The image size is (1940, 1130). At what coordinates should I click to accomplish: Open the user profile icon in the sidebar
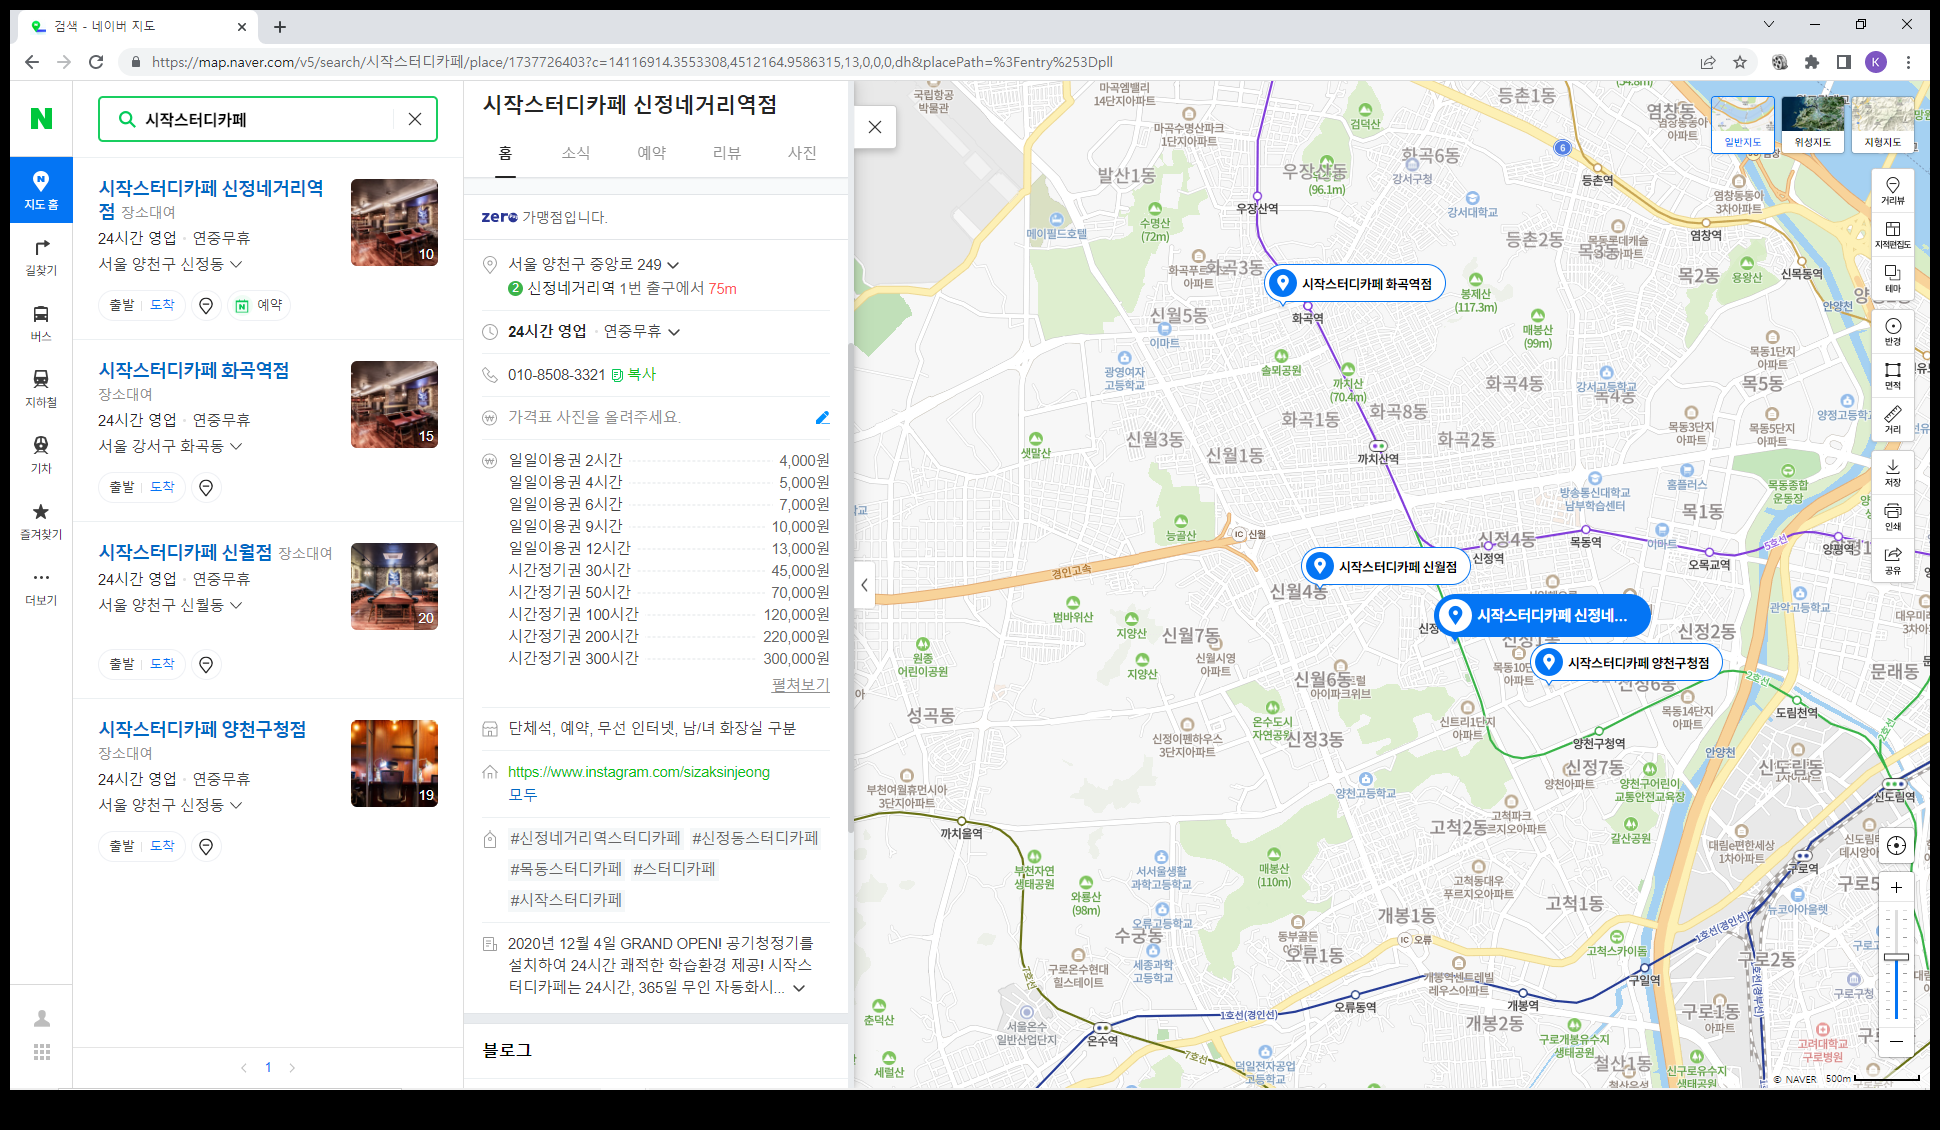pyautogui.click(x=41, y=1018)
